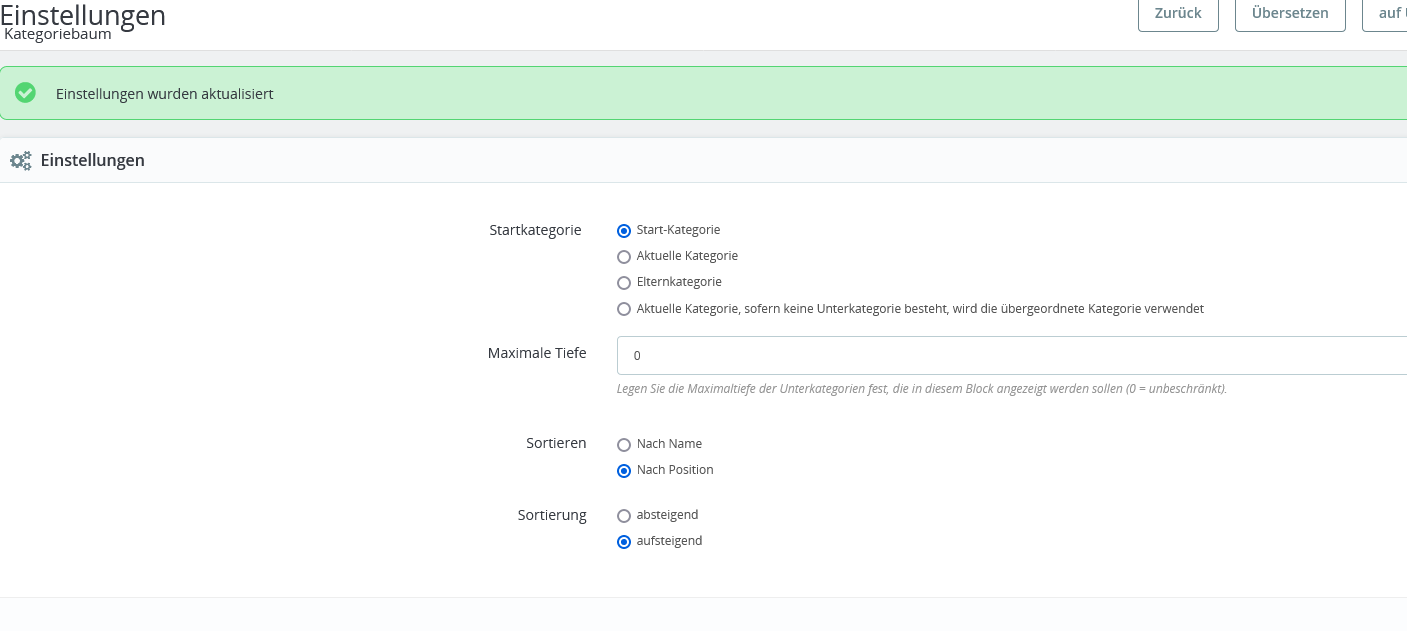This screenshot has width=1407, height=631.
Task: Click the partially visible auf button
Action: pos(1385,14)
